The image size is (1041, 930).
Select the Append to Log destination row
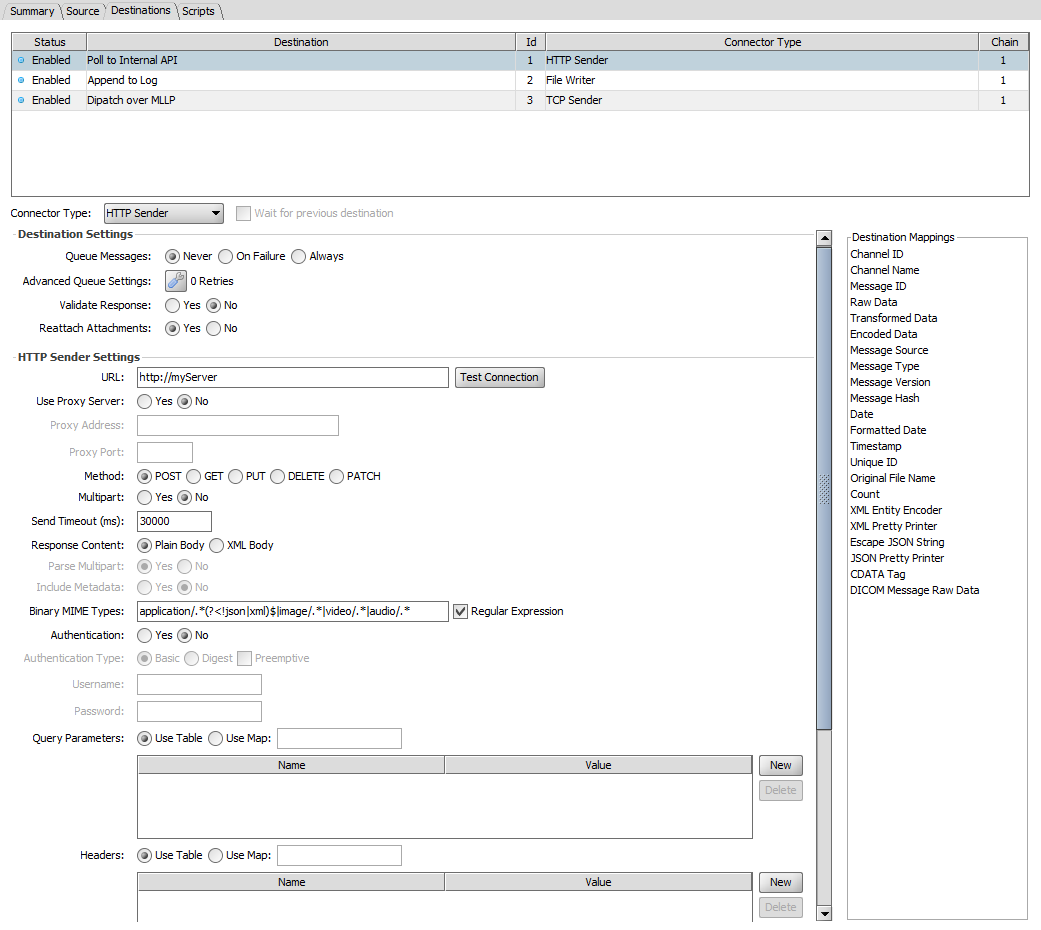click(x=300, y=80)
